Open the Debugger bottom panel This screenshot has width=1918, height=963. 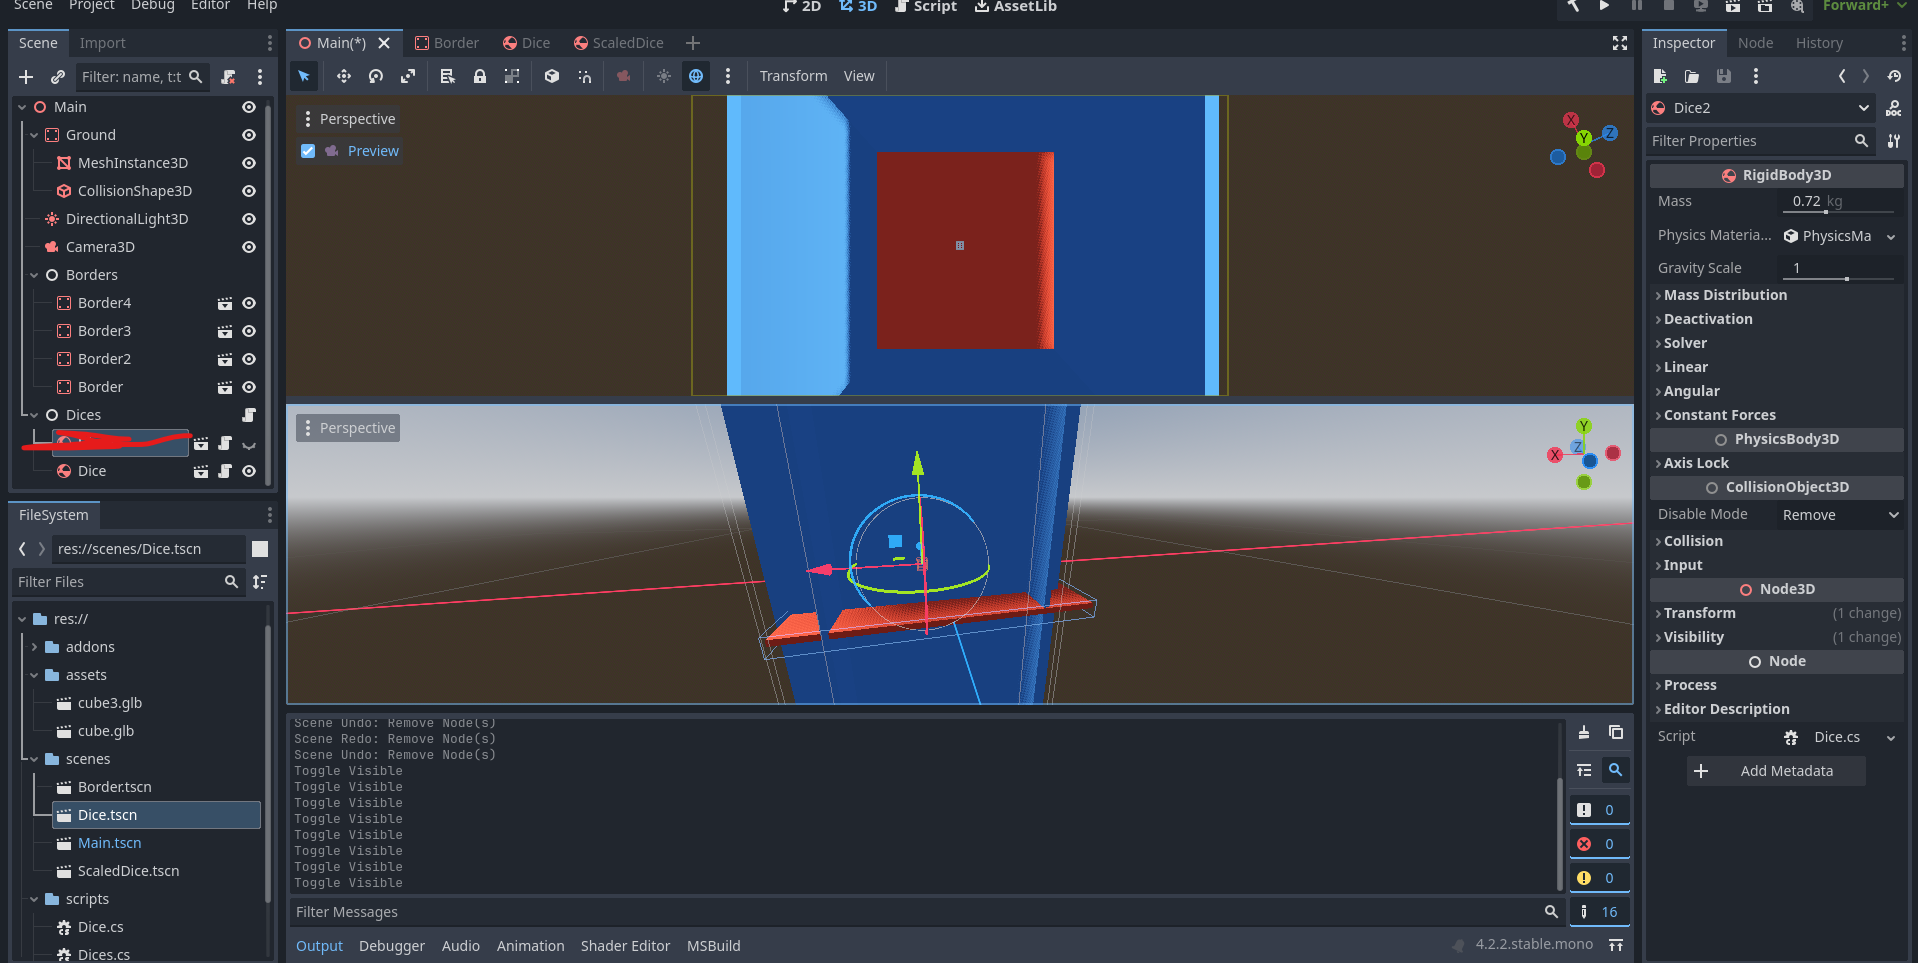pyautogui.click(x=391, y=946)
